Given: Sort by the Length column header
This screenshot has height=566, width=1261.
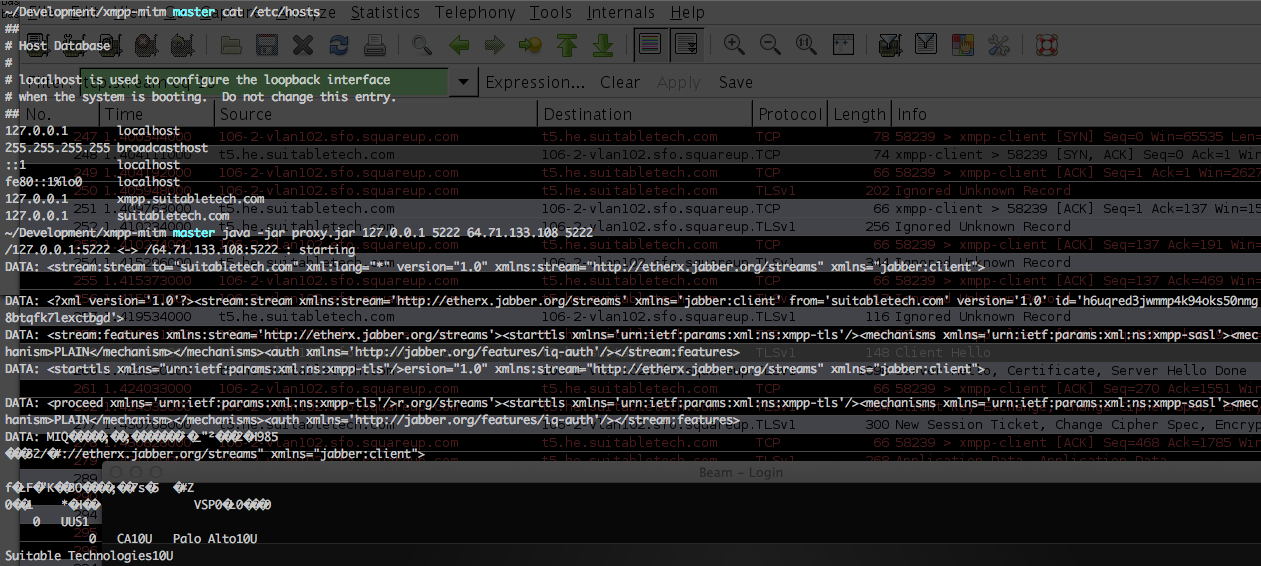Looking at the screenshot, I should point(860,114).
